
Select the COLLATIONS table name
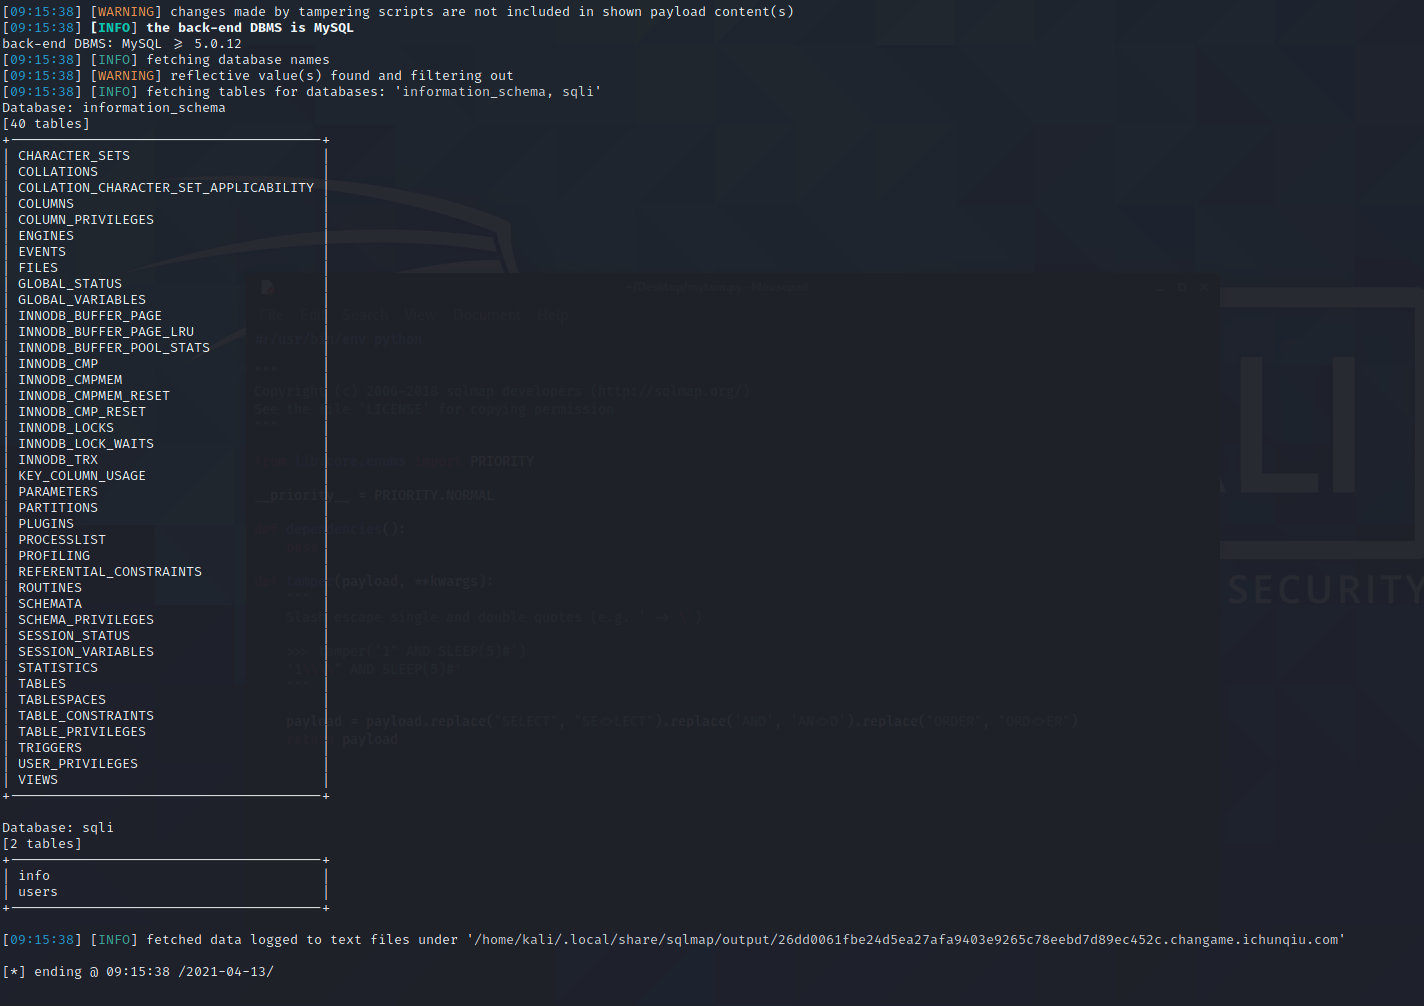click(x=58, y=172)
